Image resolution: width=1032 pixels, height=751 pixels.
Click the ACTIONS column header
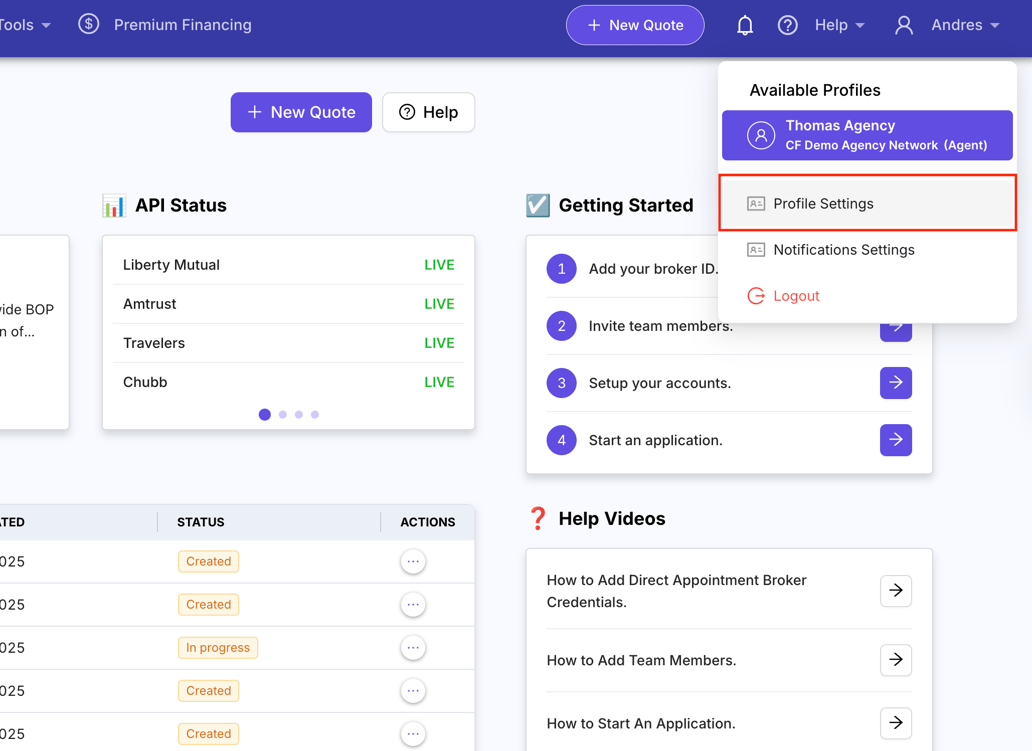pos(428,522)
